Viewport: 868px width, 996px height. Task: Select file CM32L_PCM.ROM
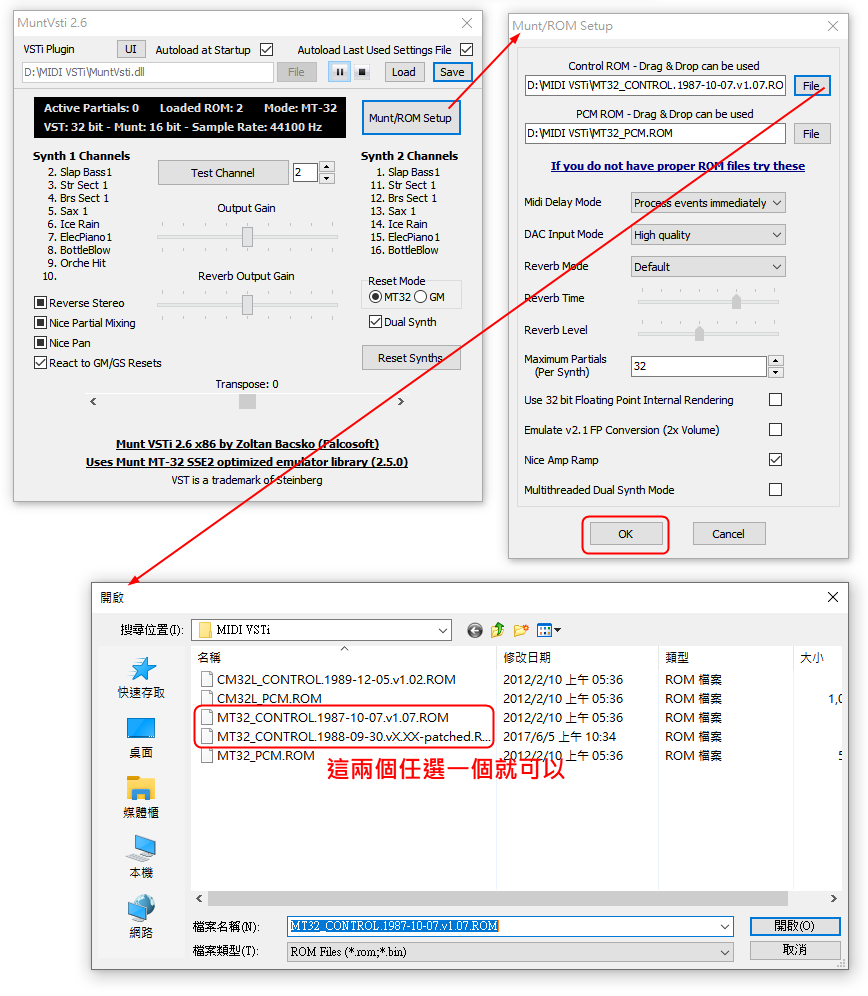[x=269, y=699]
